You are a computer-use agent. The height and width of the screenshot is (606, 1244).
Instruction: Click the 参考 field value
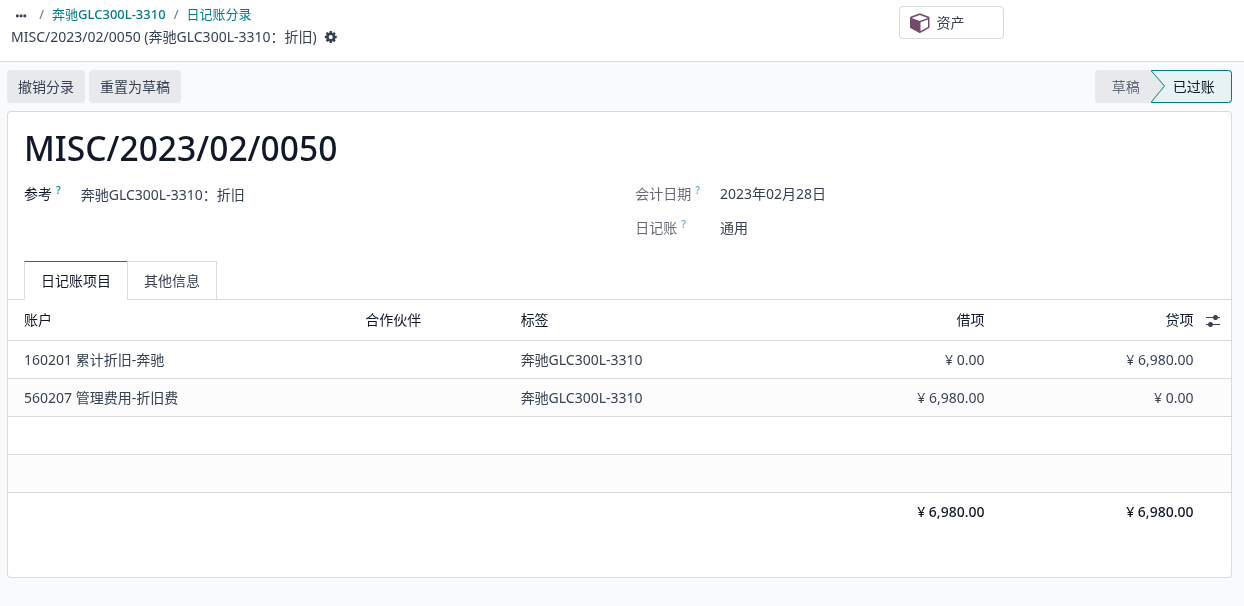coord(163,195)
